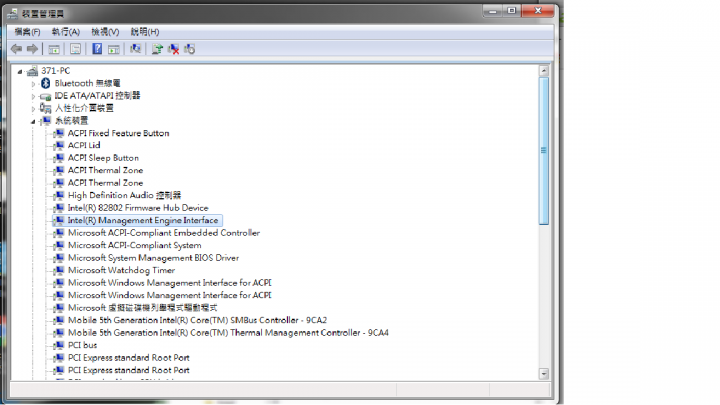Image resolution: width=720 pixels, height=405 pixels.
Task: Click the blue Help question mark icon
Action: click(97, 49)
